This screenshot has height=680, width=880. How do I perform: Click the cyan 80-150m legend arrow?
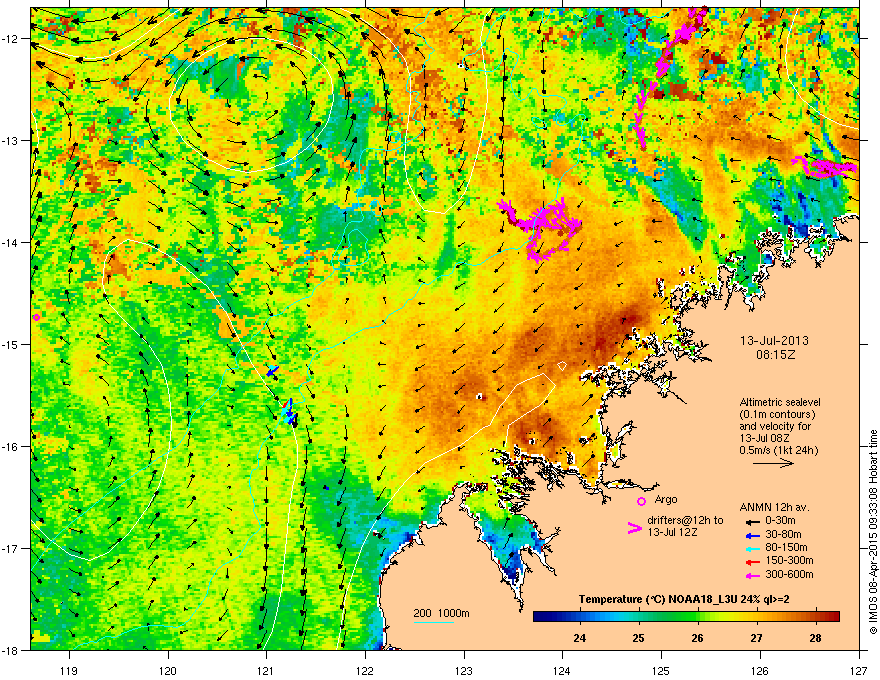(751, 548)
